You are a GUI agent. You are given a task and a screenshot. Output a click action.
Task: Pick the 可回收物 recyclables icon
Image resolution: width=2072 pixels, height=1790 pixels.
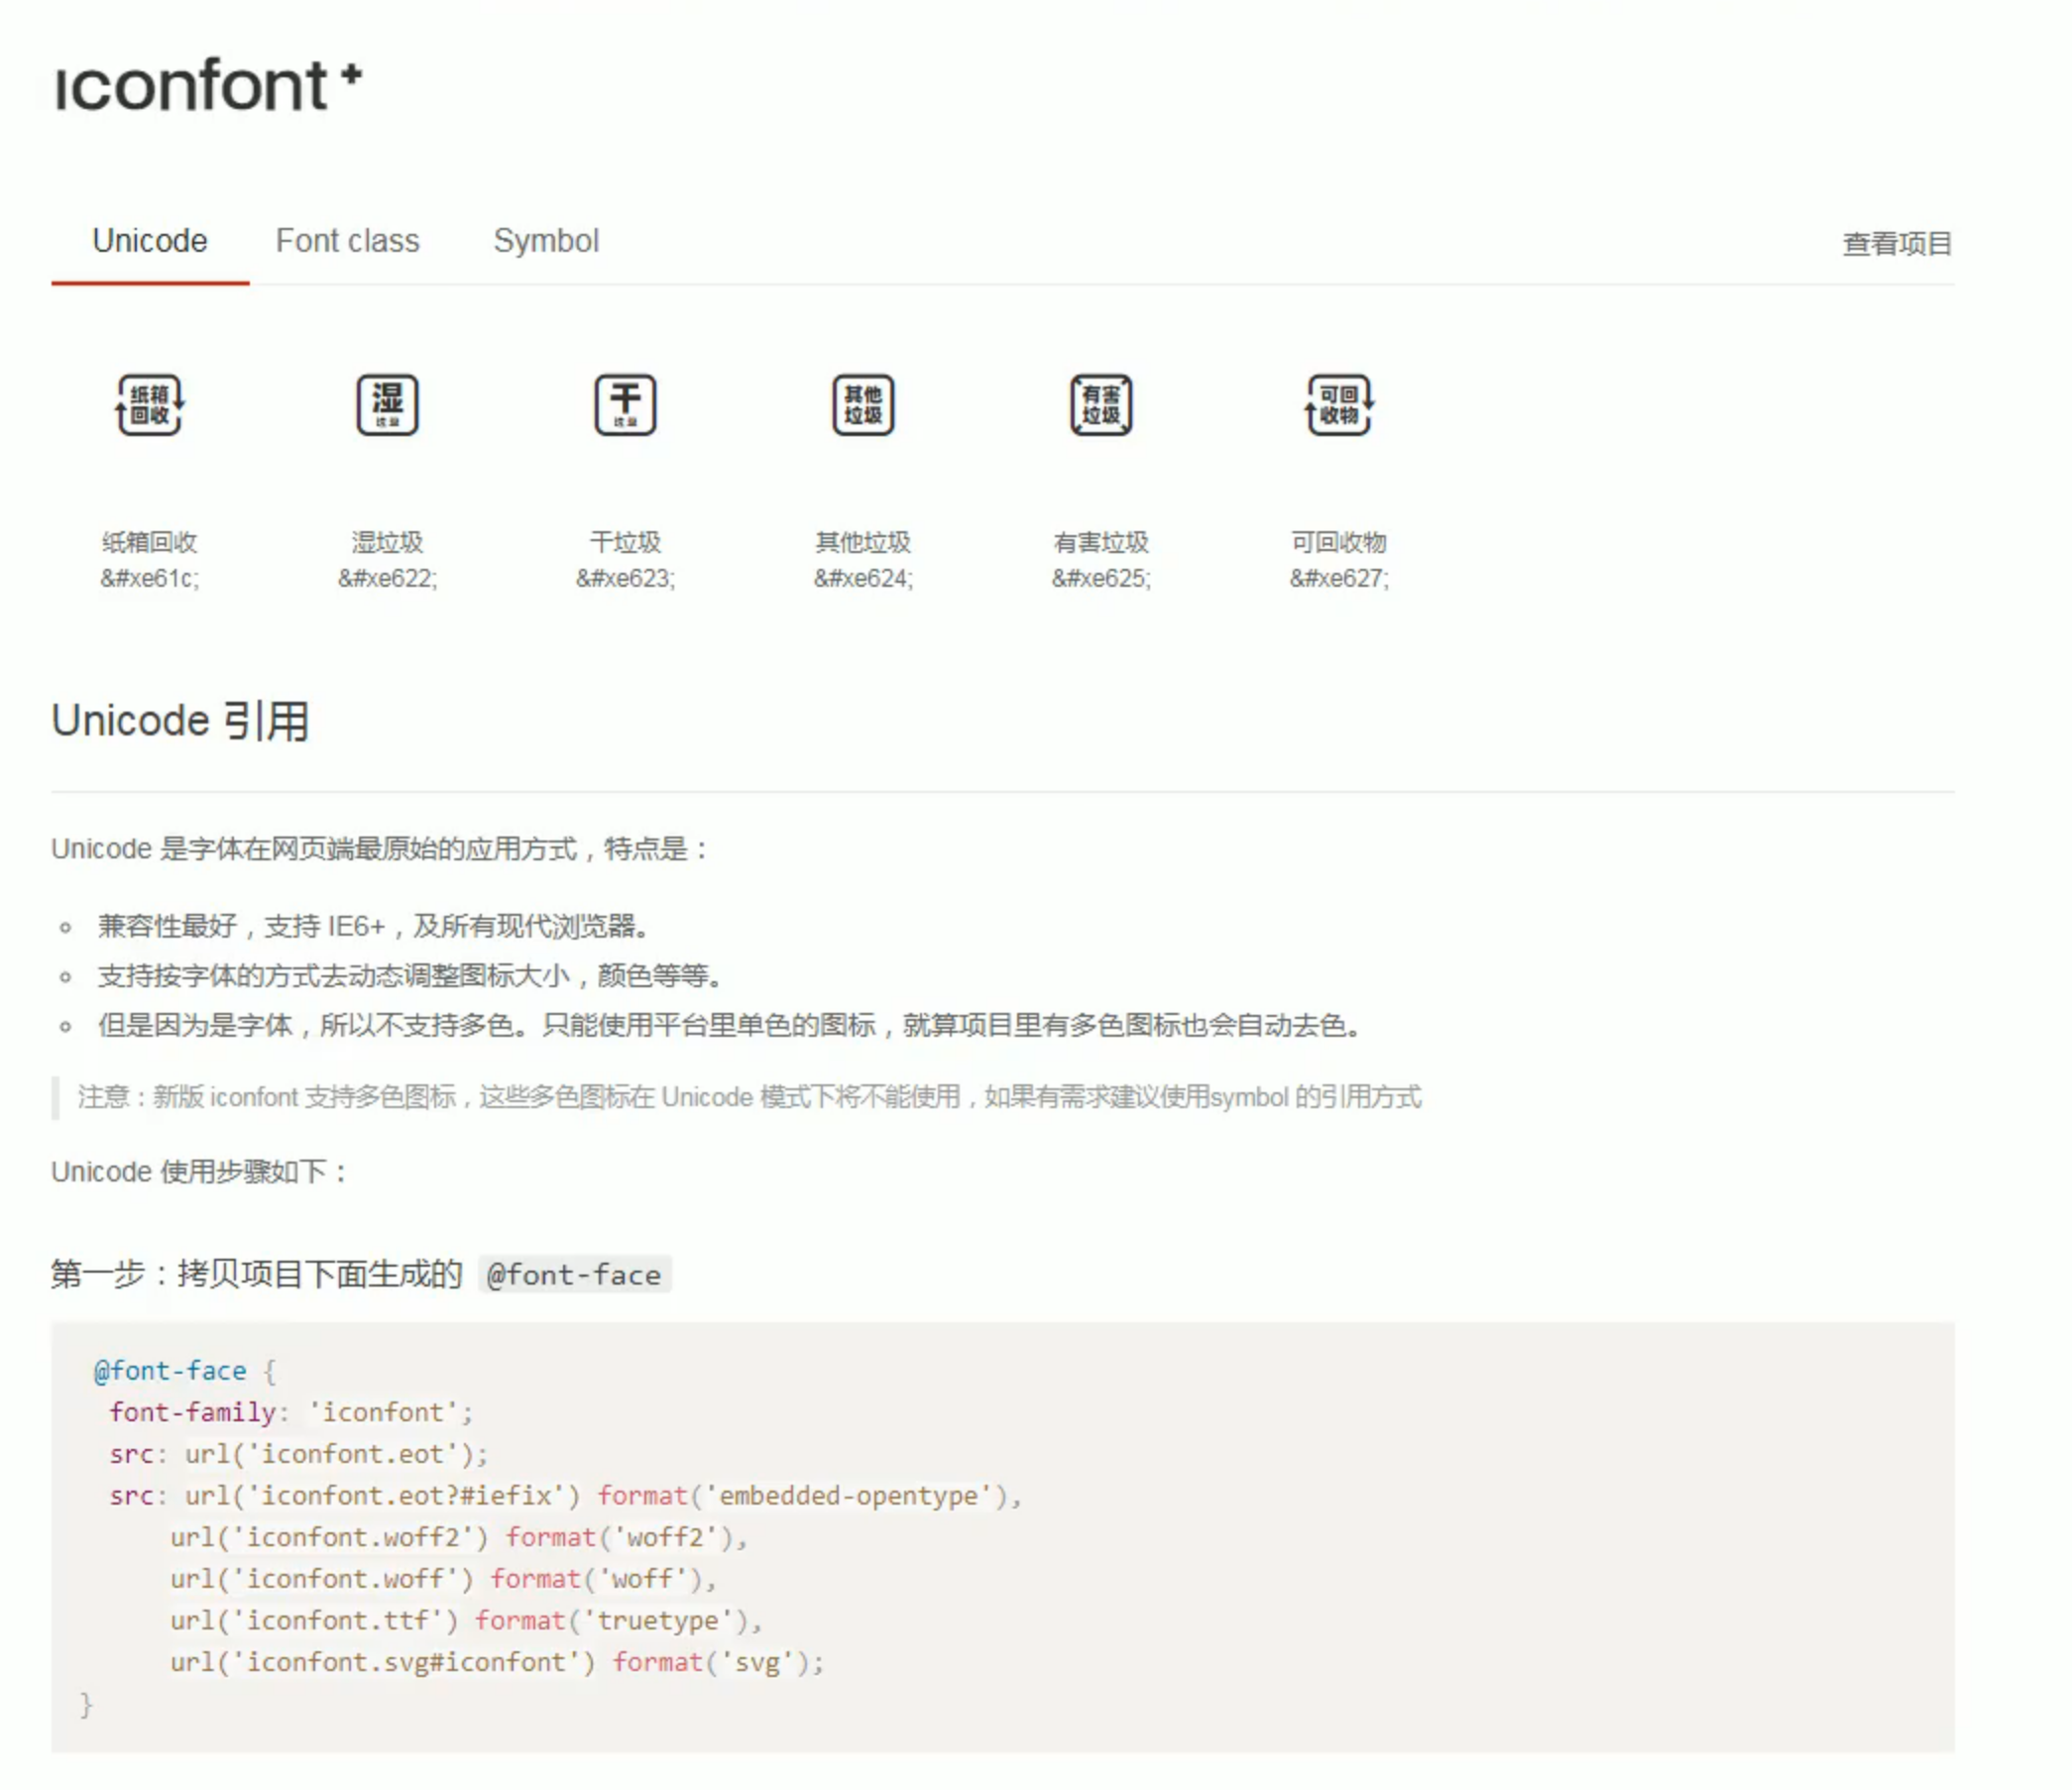1339,405
